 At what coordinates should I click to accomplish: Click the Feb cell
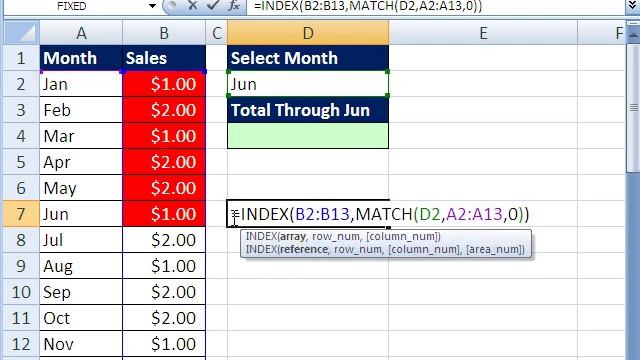click(81, 110)
